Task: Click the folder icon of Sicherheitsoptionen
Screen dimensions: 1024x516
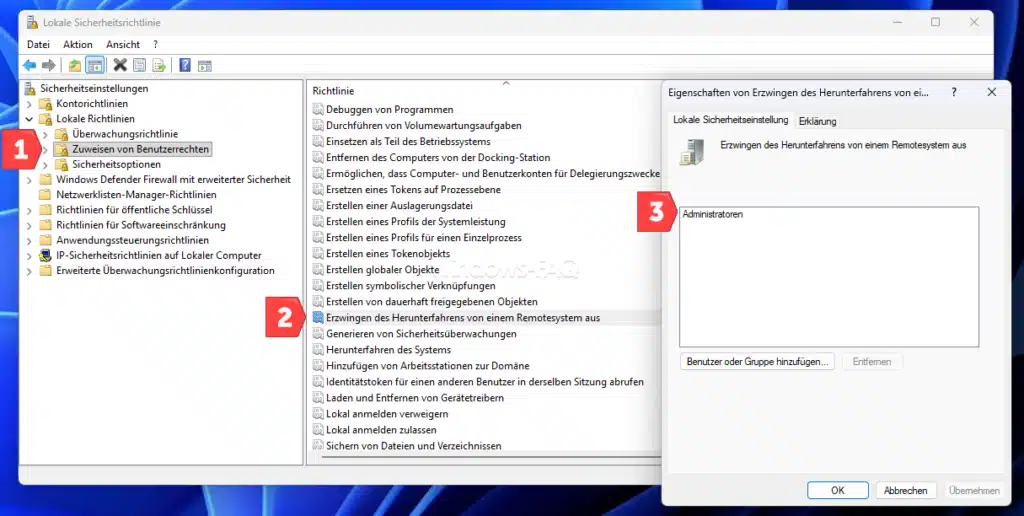Action: click(x=61, y=164)
